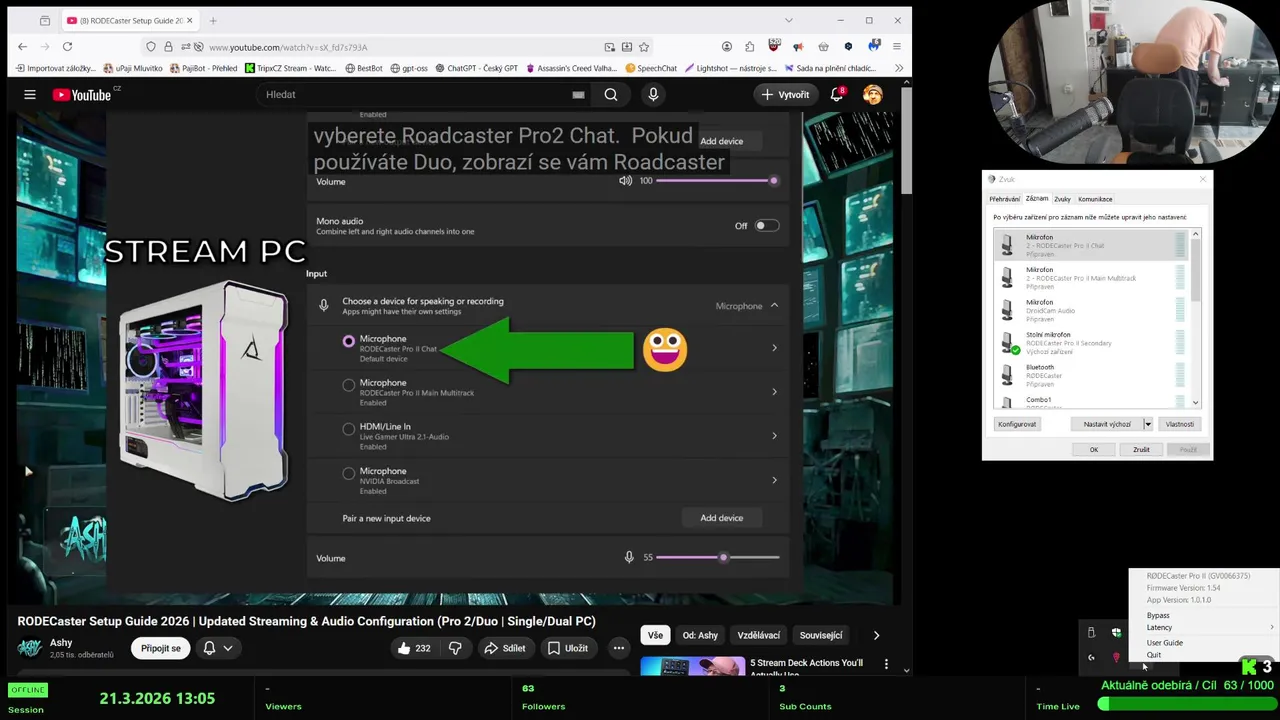The height and width of the screenshot is (720, 1280).
Task: Show more chips with the right arrow
Action: 876,635
